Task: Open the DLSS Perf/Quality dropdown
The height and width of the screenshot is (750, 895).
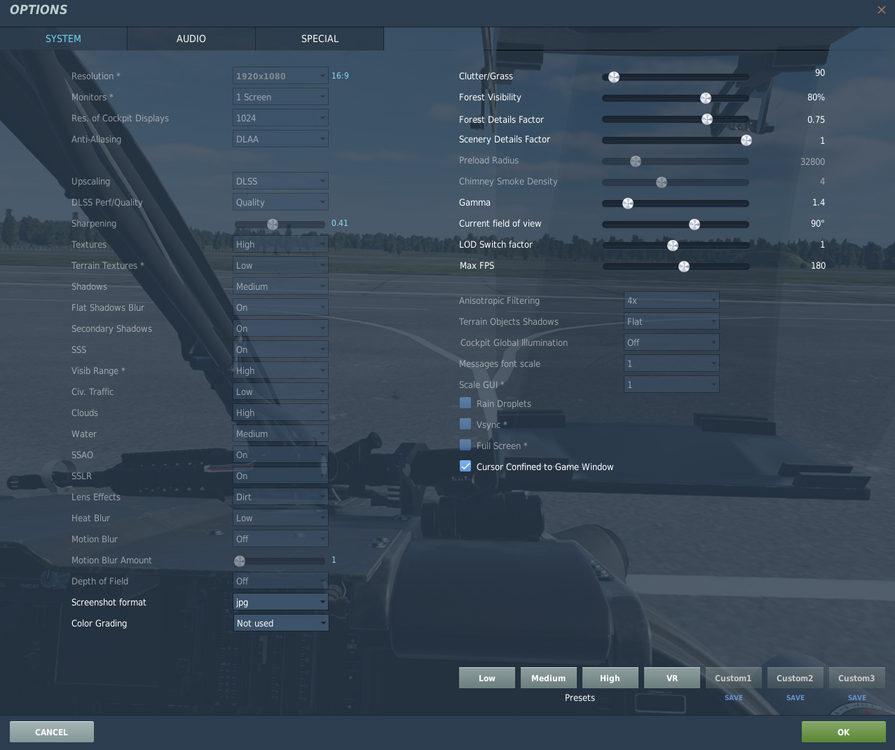Action: point(280,202)
